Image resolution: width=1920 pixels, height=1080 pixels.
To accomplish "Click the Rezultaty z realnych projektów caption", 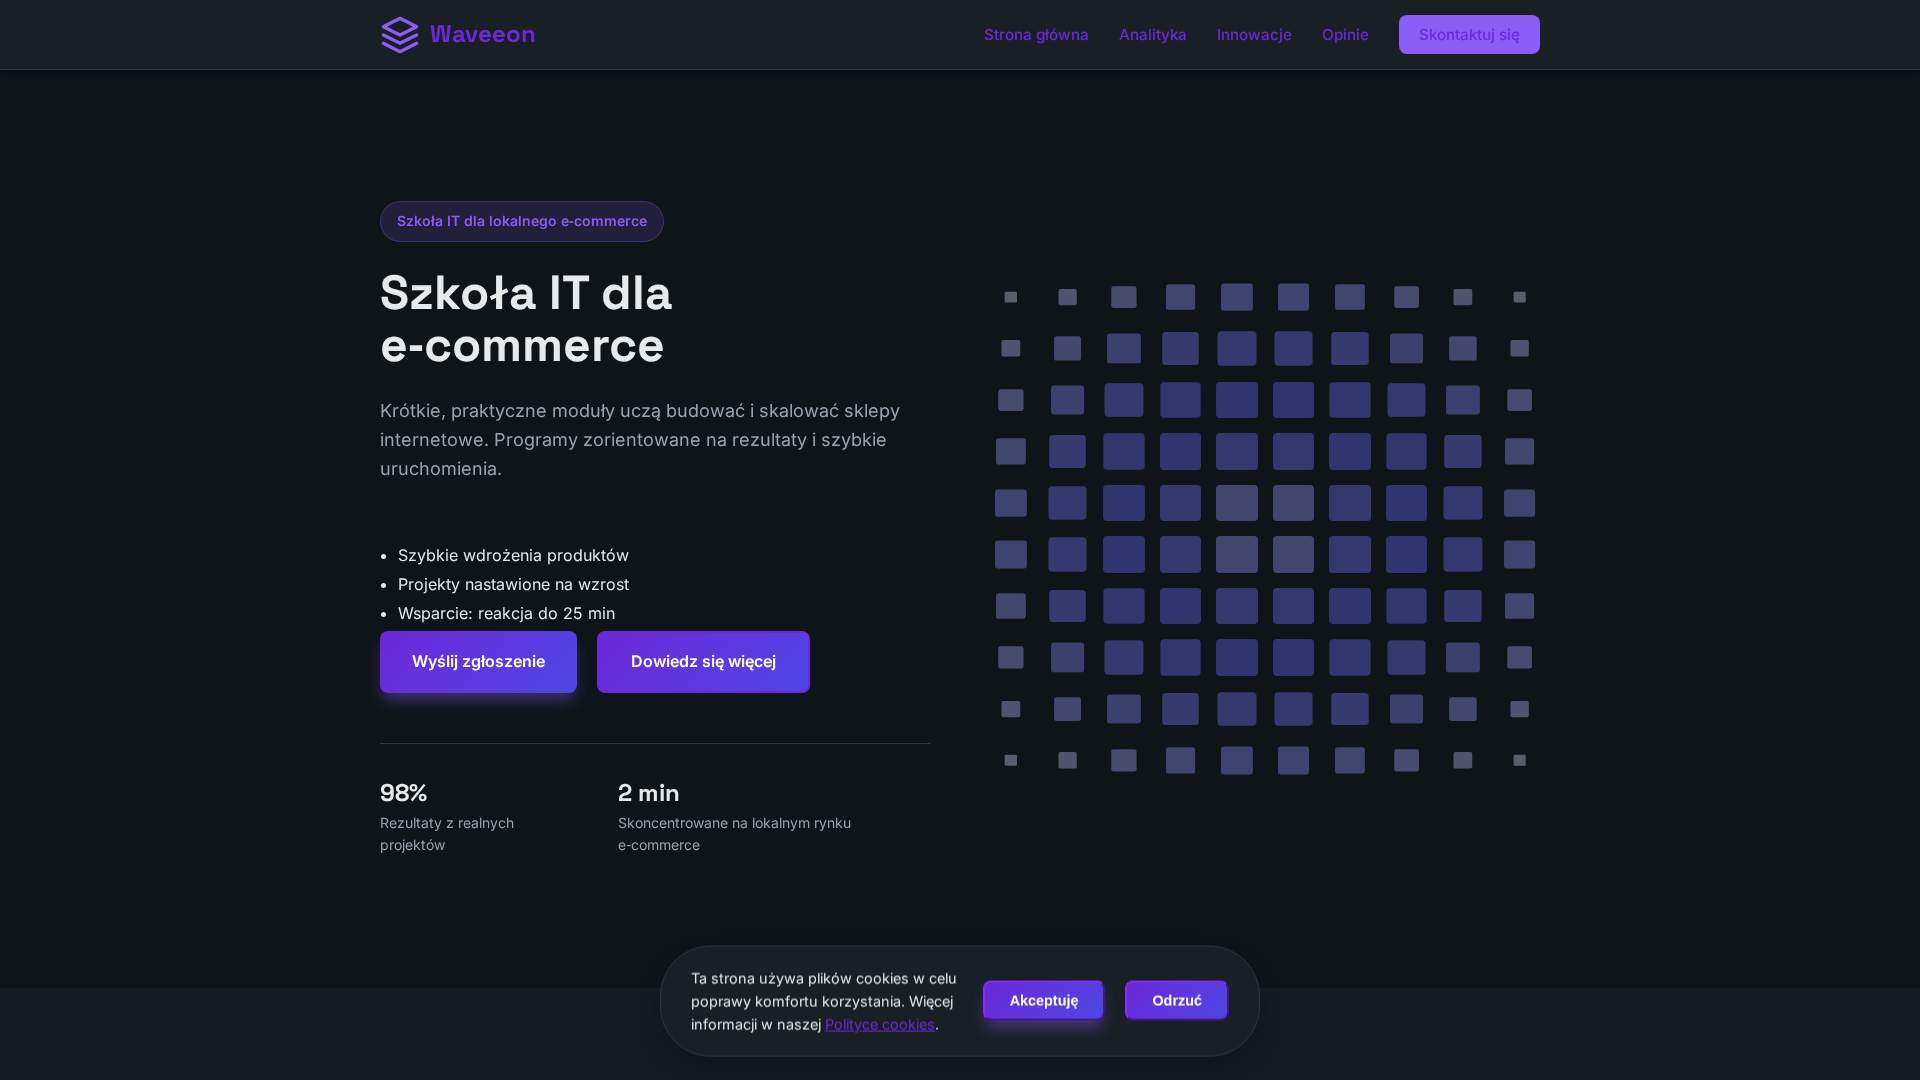I will 447,834.
